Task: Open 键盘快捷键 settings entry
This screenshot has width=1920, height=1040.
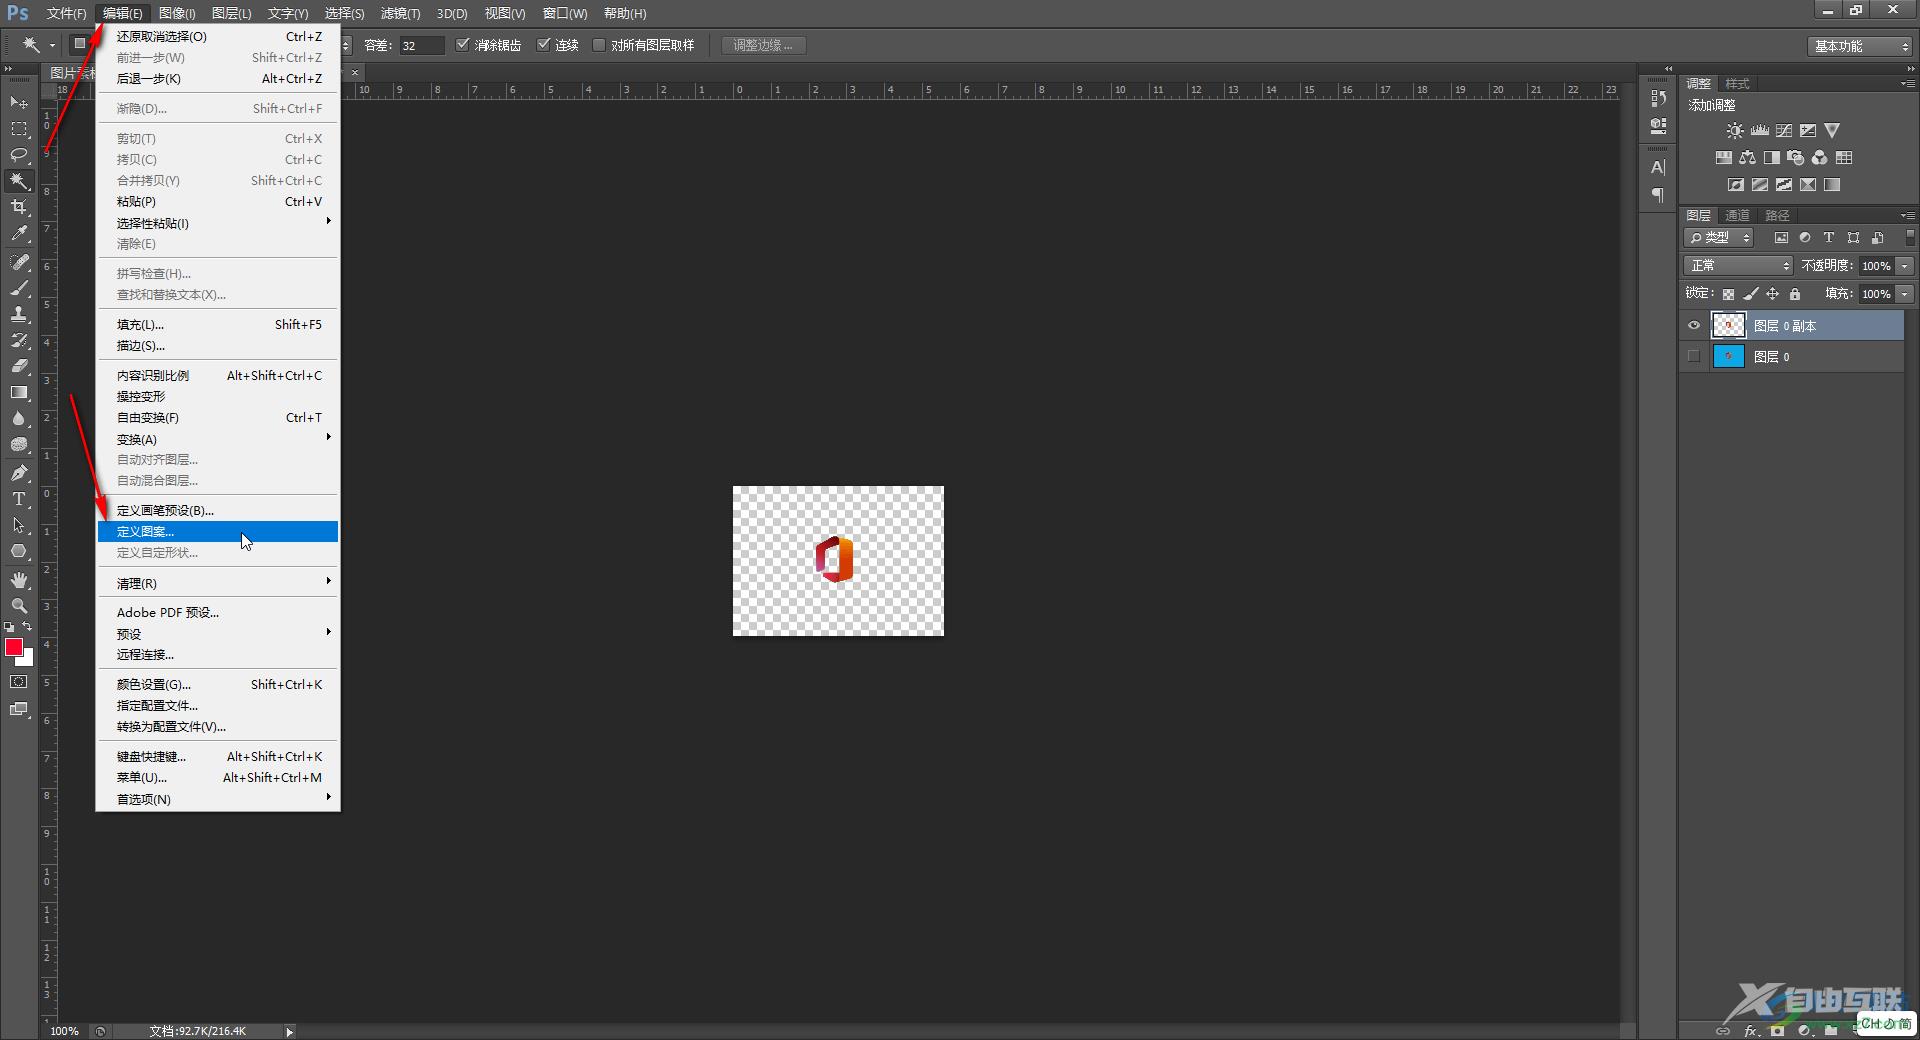Action: click(x=218, y=756)
